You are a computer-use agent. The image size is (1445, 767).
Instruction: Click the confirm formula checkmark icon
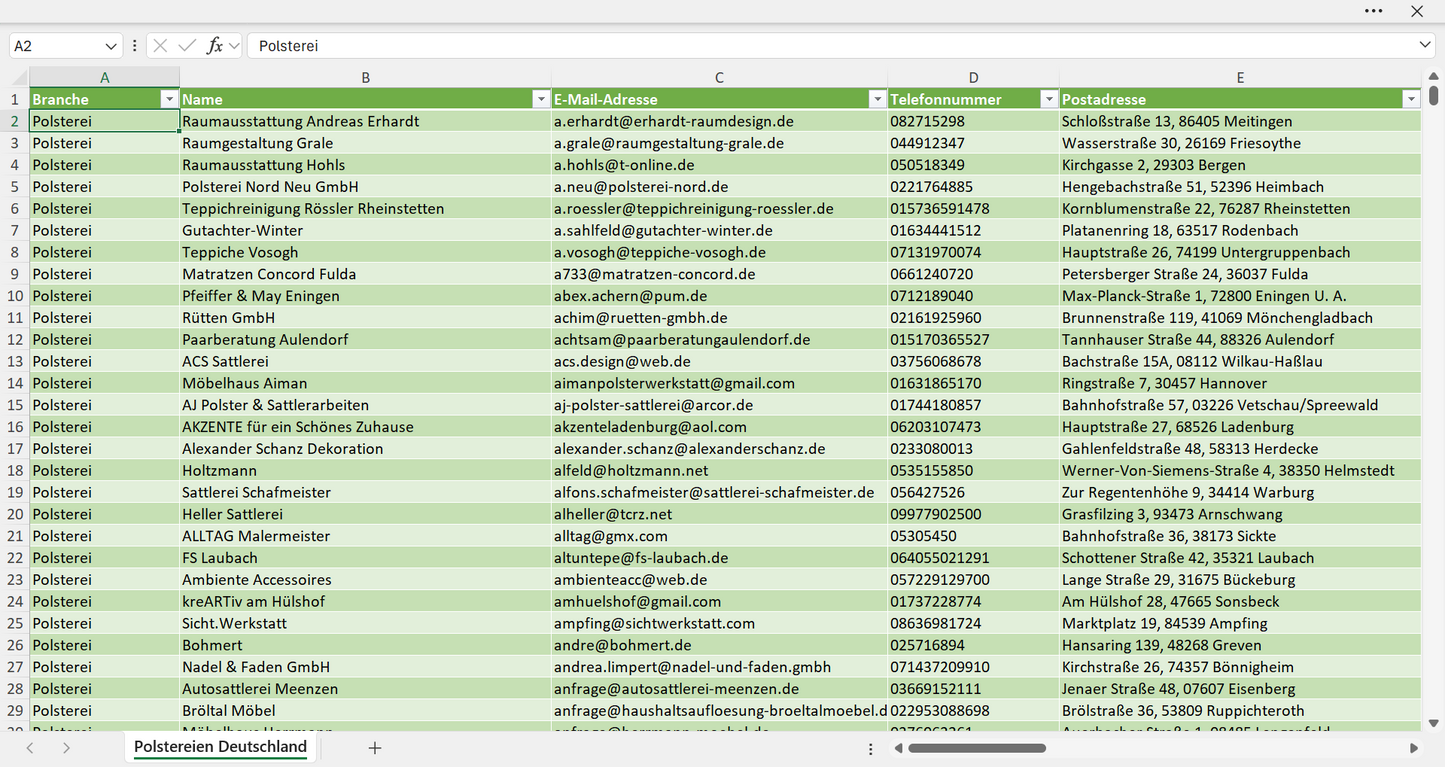(187, 46)
